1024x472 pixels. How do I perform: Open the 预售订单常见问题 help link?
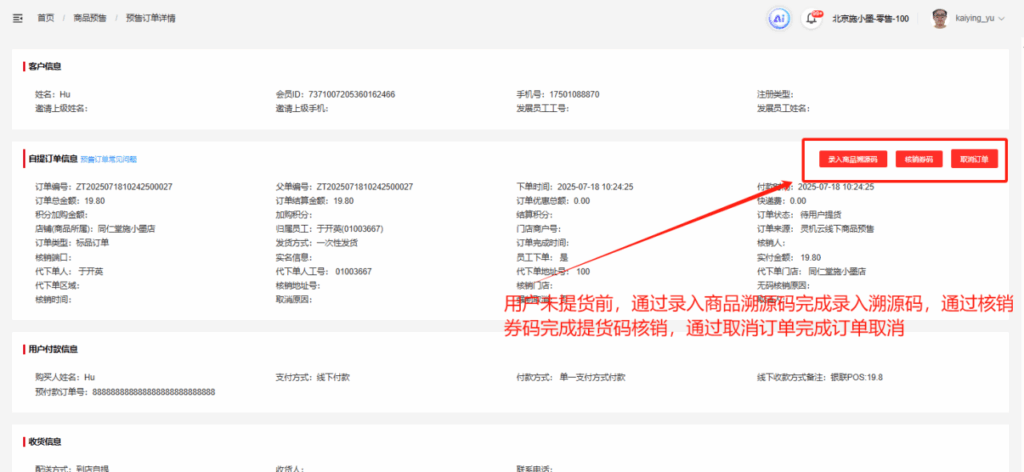[108, 159]
